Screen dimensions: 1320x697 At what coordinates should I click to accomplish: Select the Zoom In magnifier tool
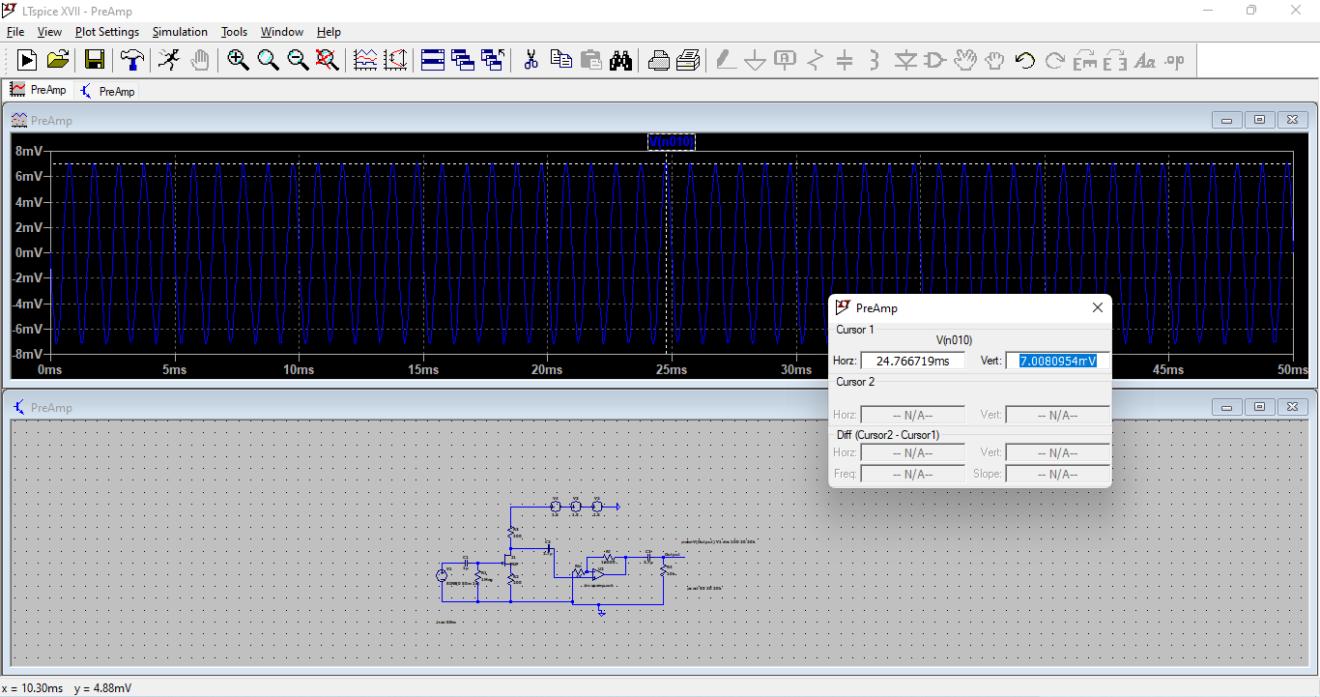click(237, 60)
